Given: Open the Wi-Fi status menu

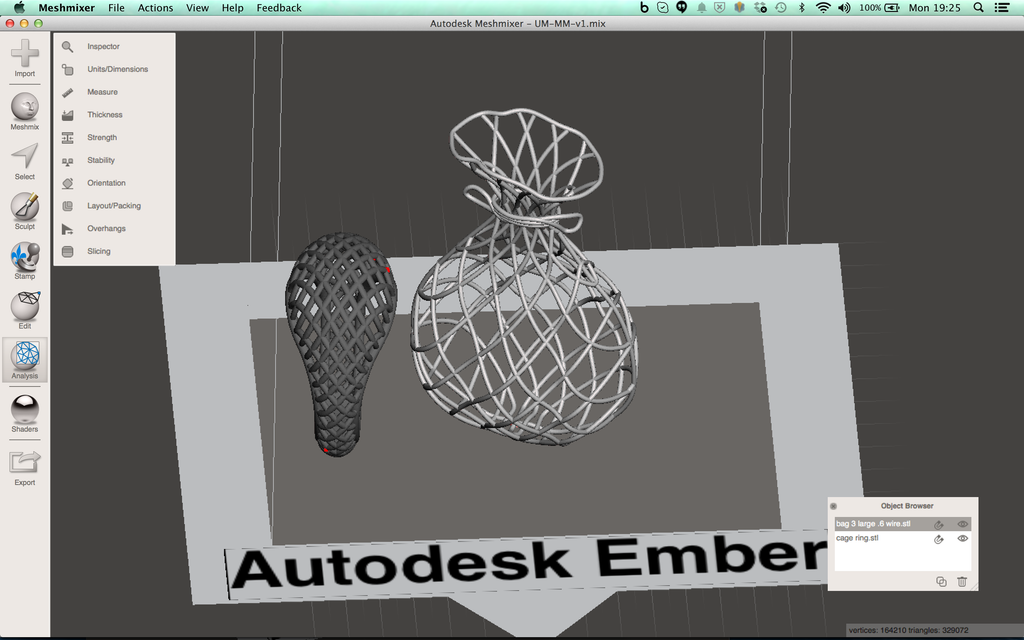Looking at the screenshot, I should pos(823,8).
